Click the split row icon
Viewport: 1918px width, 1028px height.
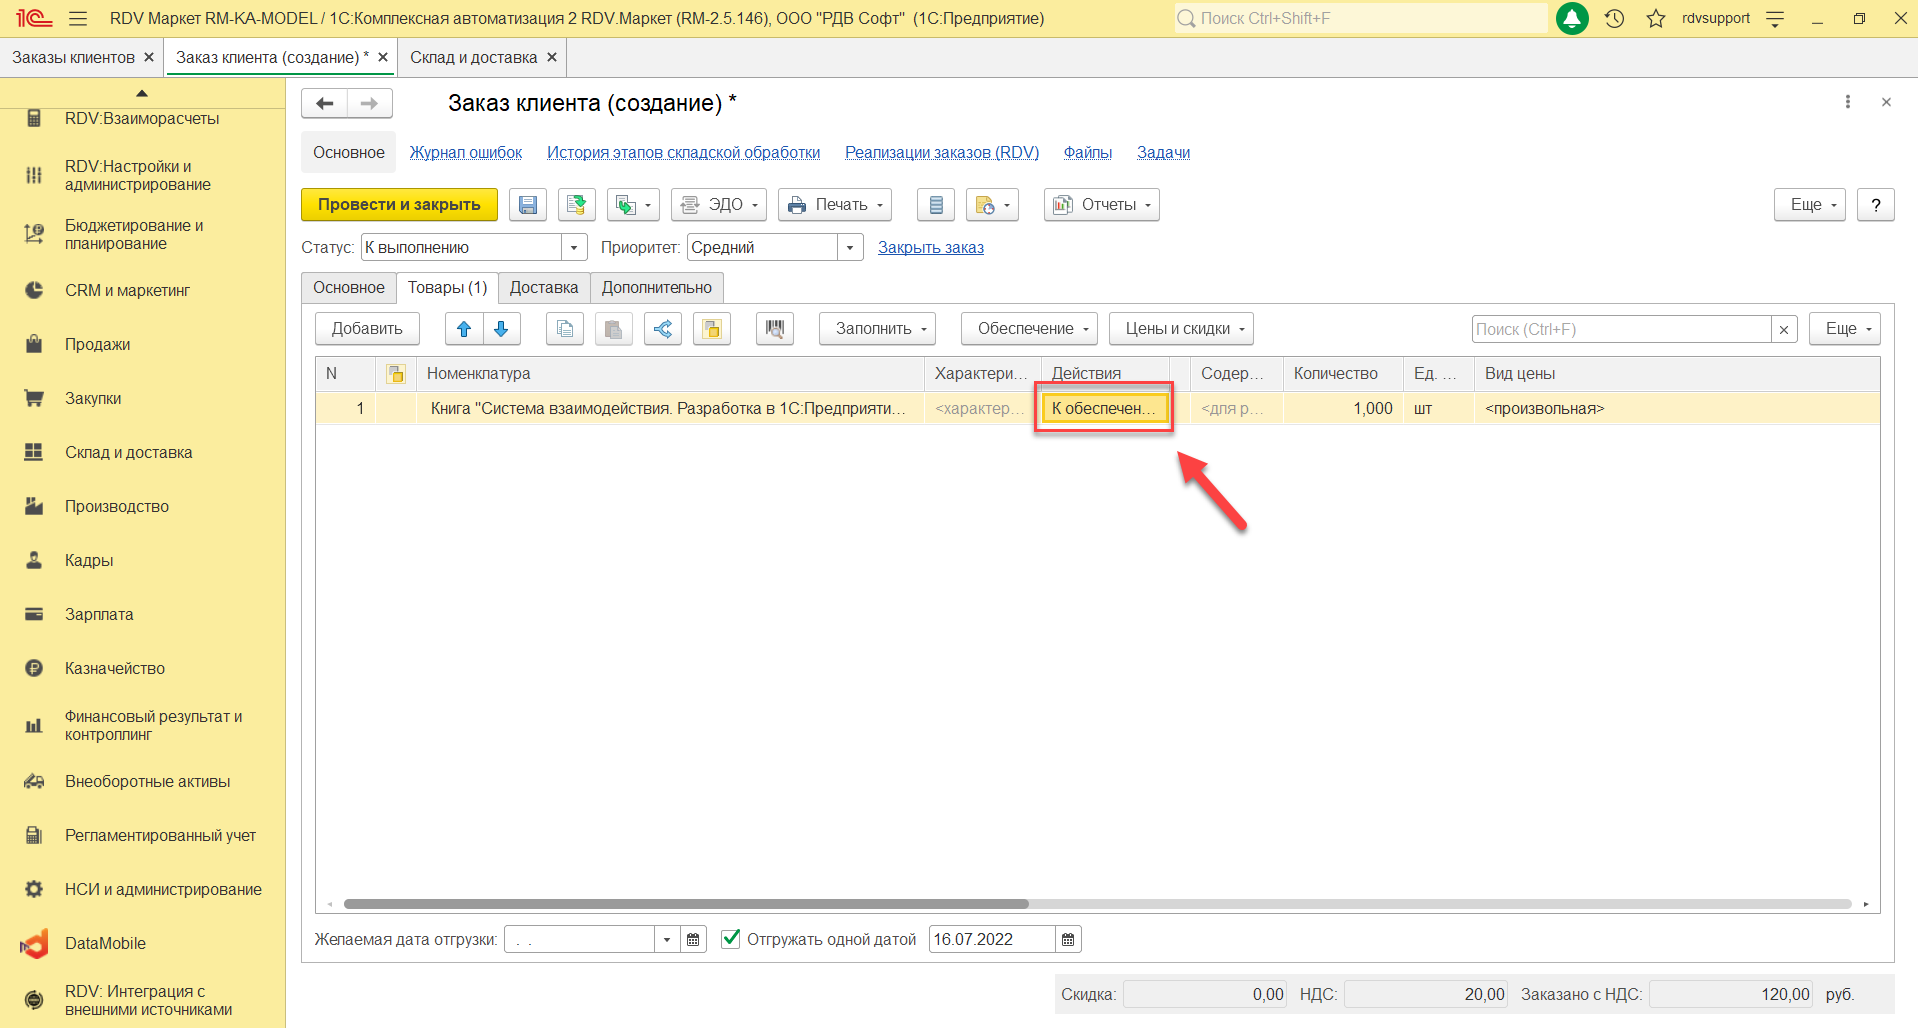tap(663, 329)
